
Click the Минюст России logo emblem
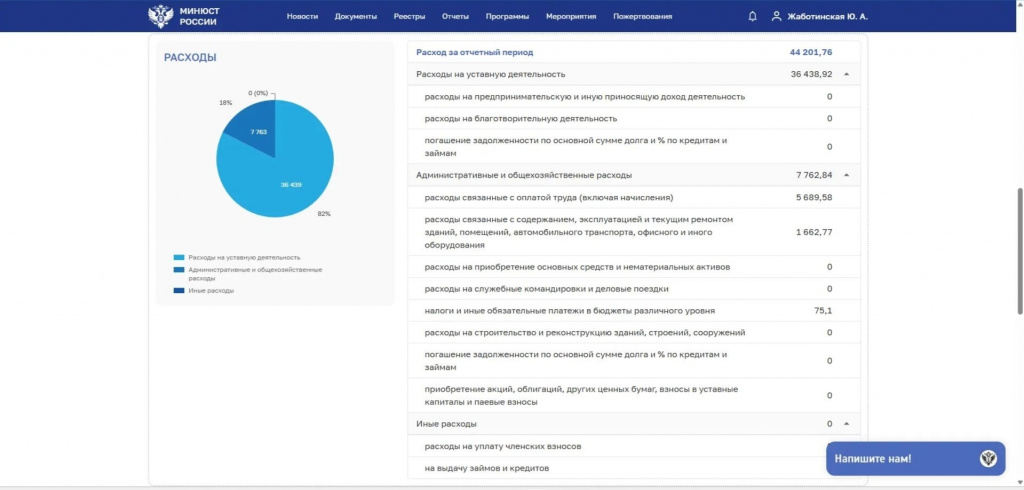coord(160,16)
